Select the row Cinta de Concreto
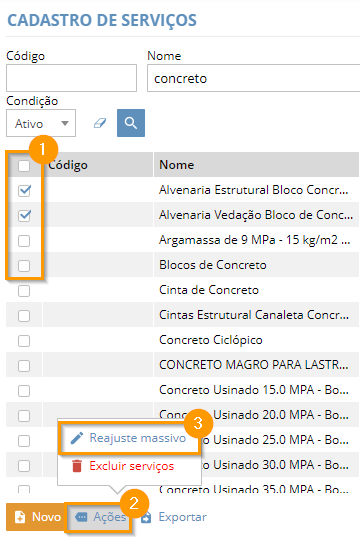Screen dimensions: 360x537 click(182, 290)
